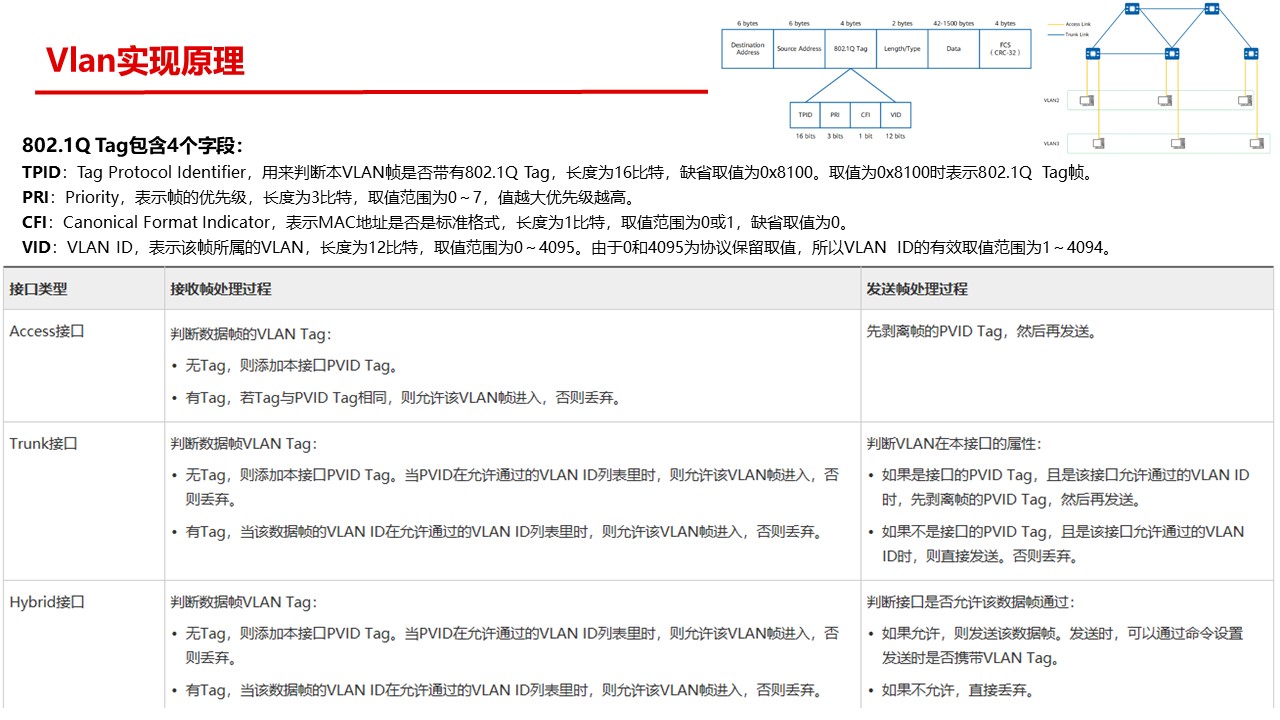Click the heading '802.1Q Tag包含4个字段:'
The width and height of the screenshot is (1280, 720).
click(x=133, y=146)
